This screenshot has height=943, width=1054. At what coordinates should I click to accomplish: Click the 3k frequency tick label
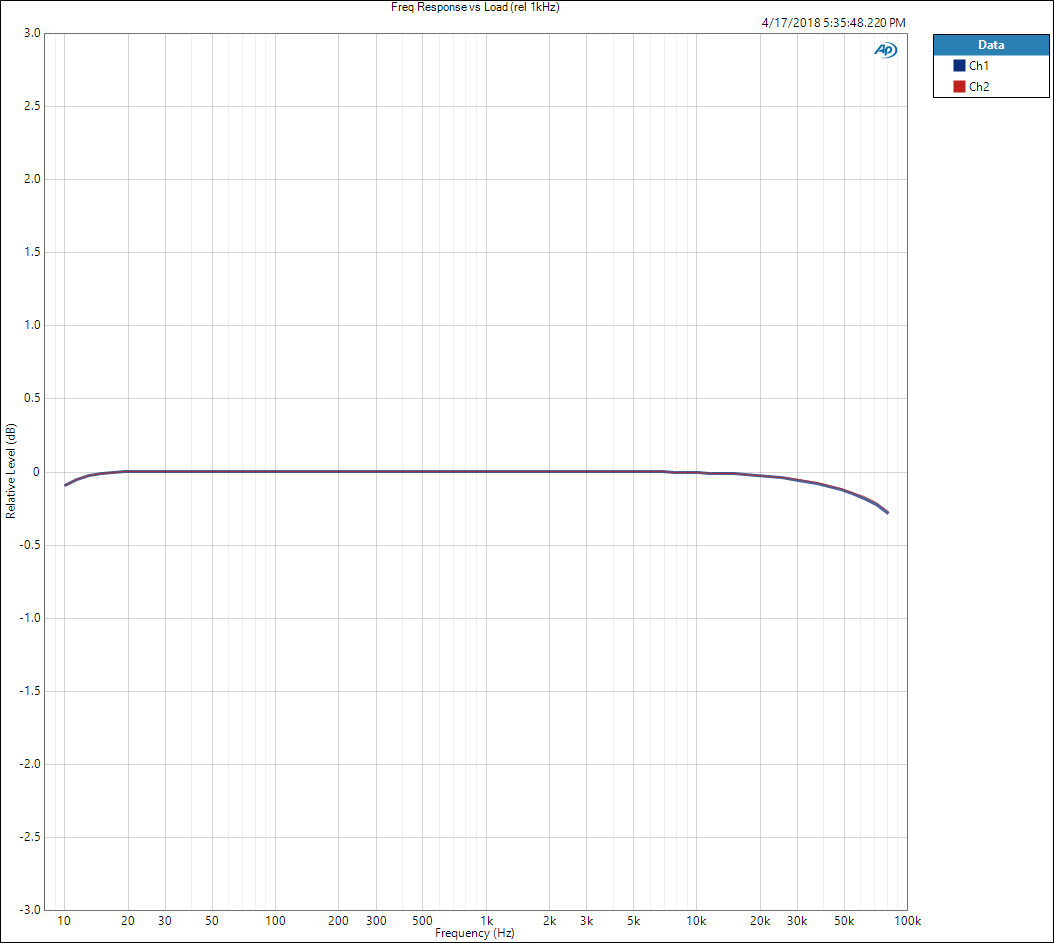point(586,921)
